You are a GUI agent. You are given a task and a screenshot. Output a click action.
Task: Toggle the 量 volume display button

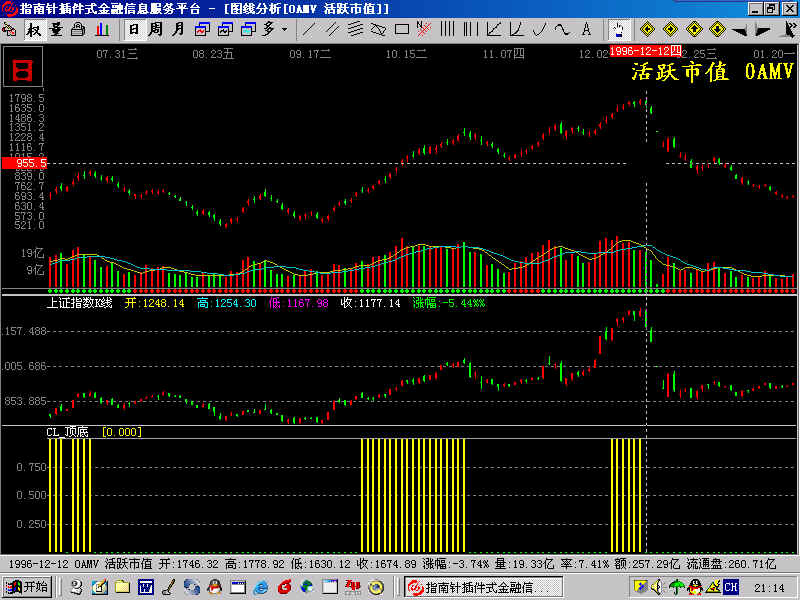click(x=56, y=30)
